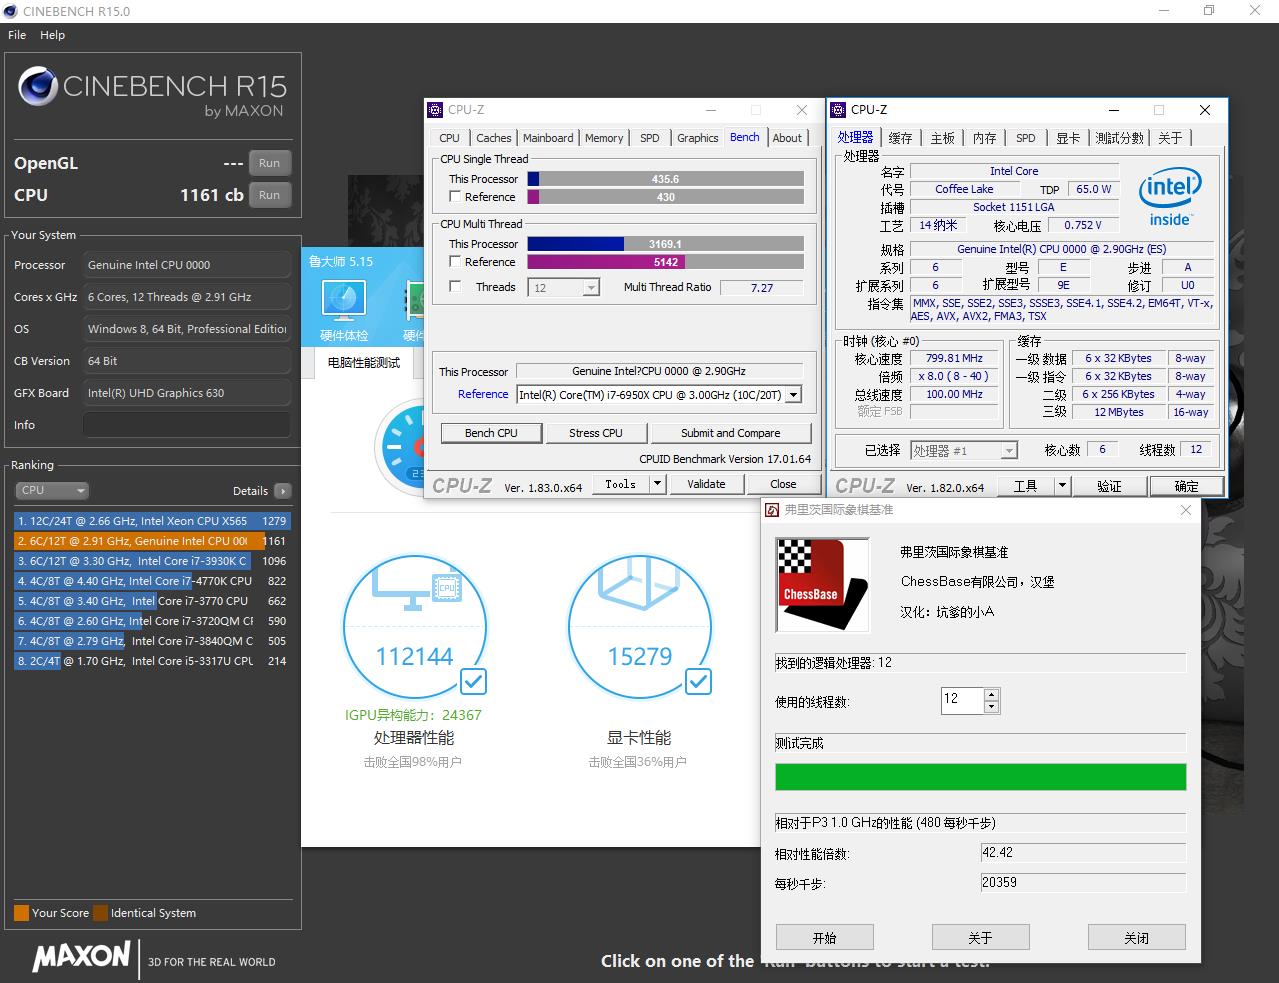Screen dimensions: 1279x983
Task: Open the File menu in Cinebench
Action: tap(17, 34)
